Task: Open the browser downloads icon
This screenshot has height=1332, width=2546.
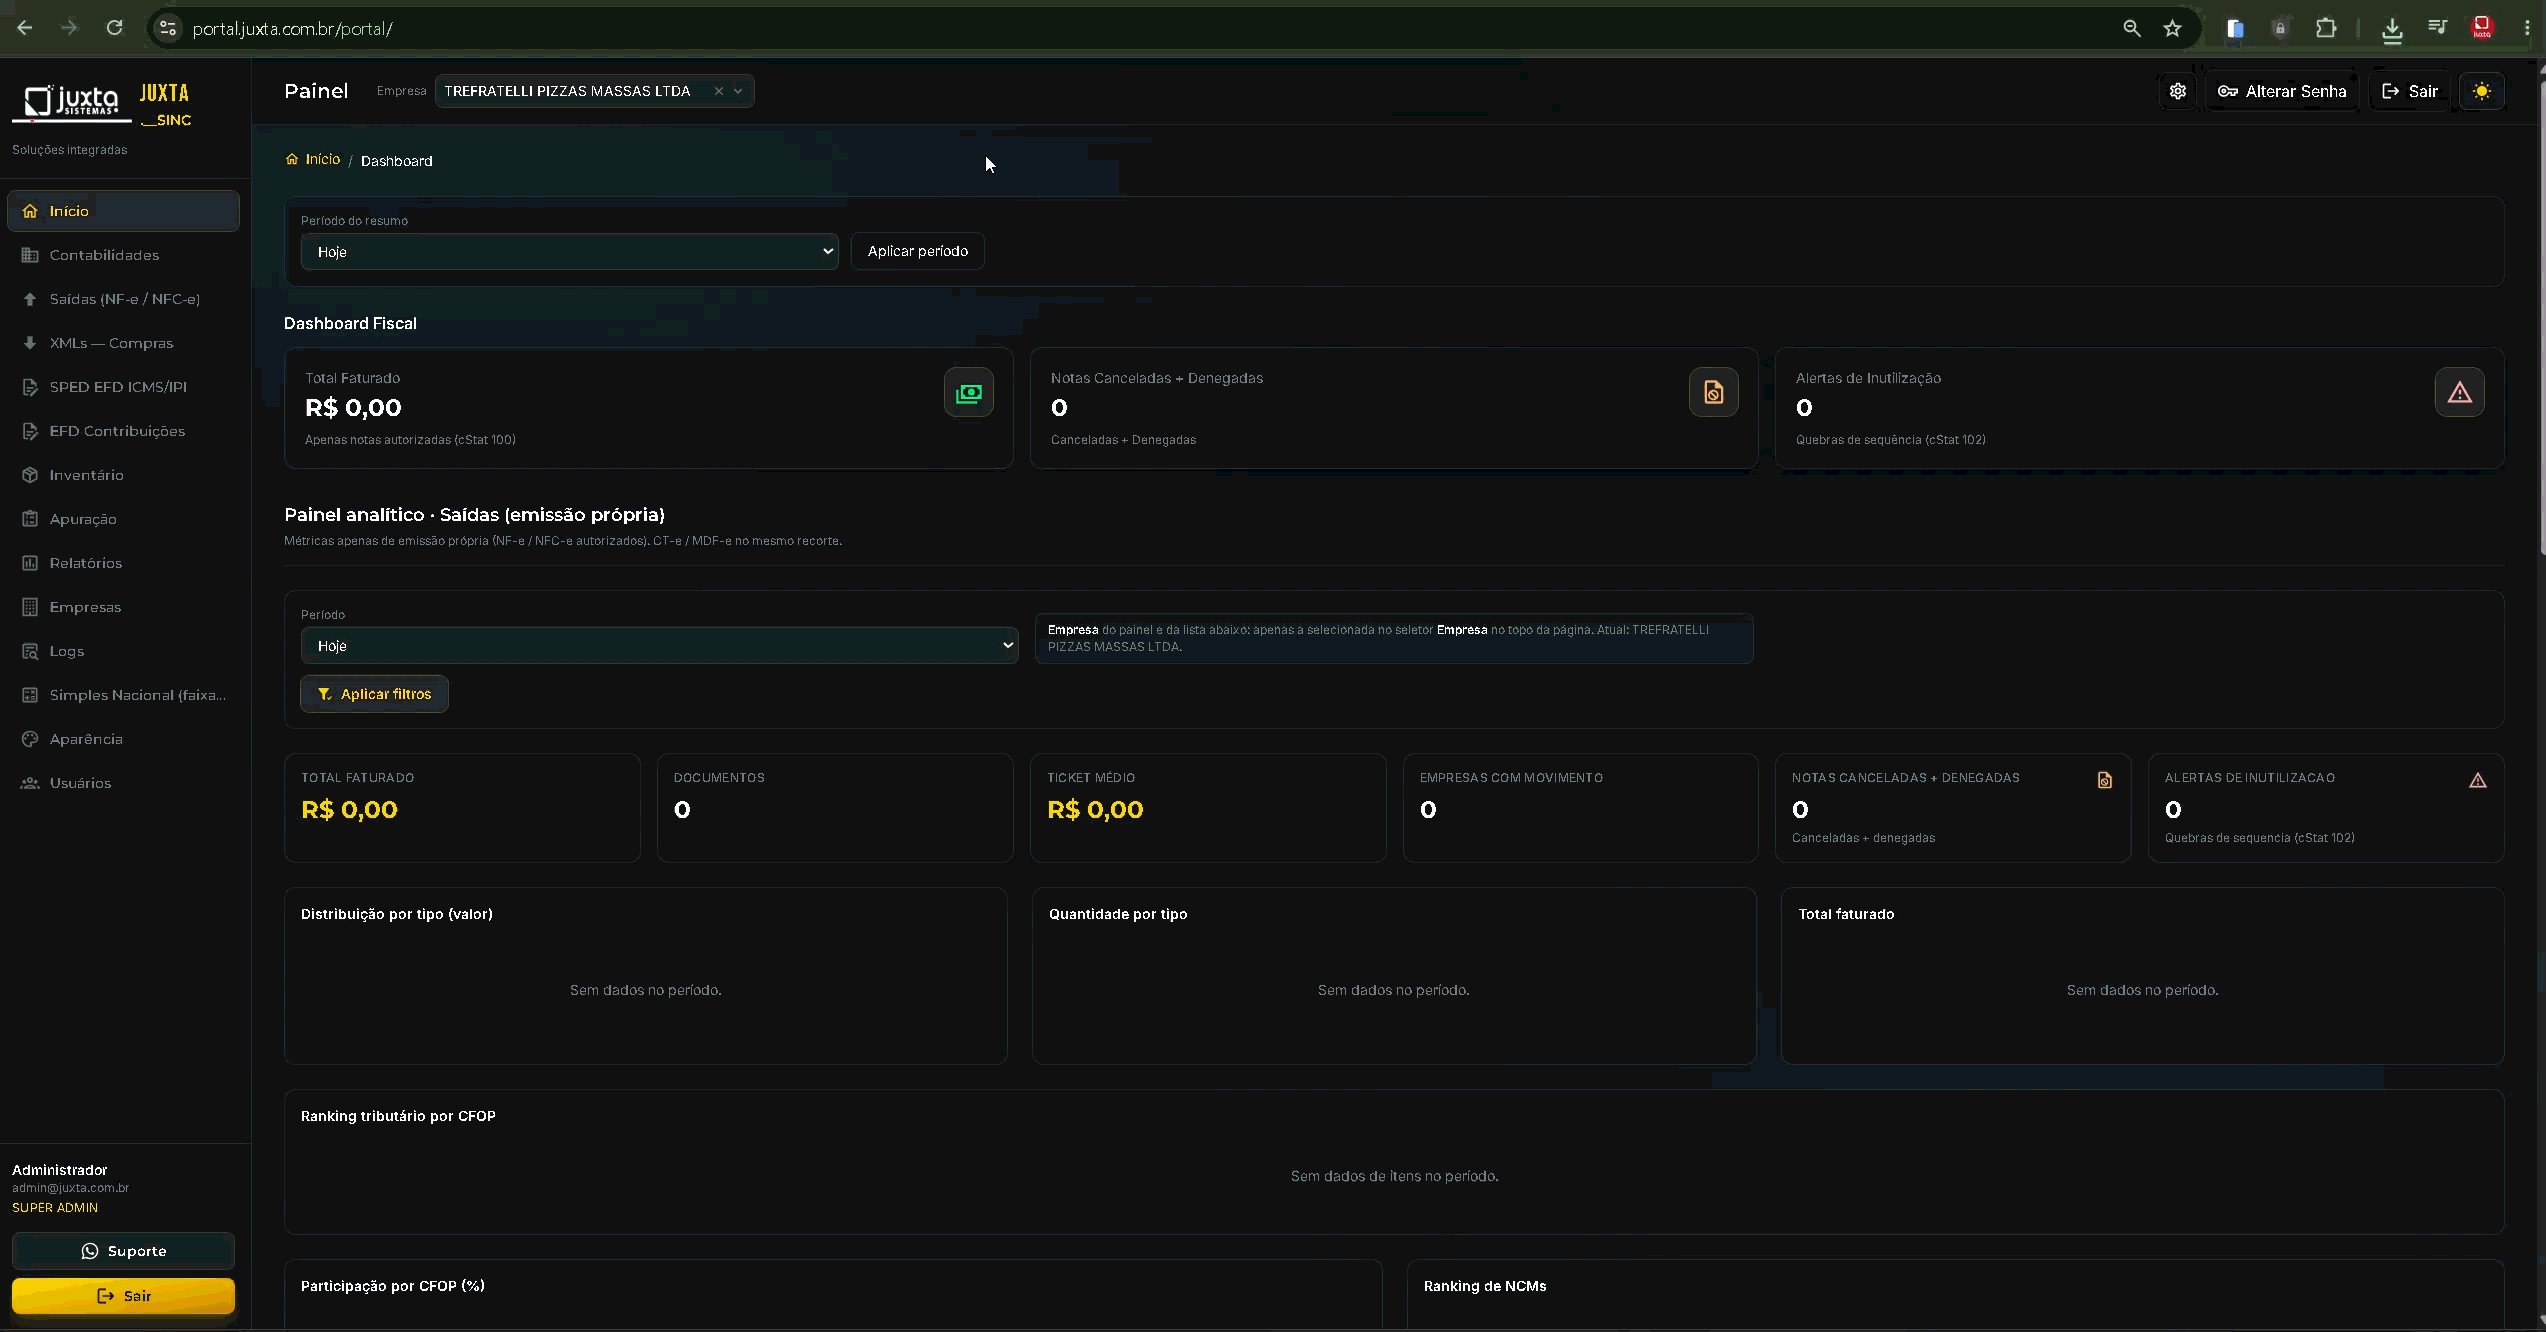Action: (2391, 29)
